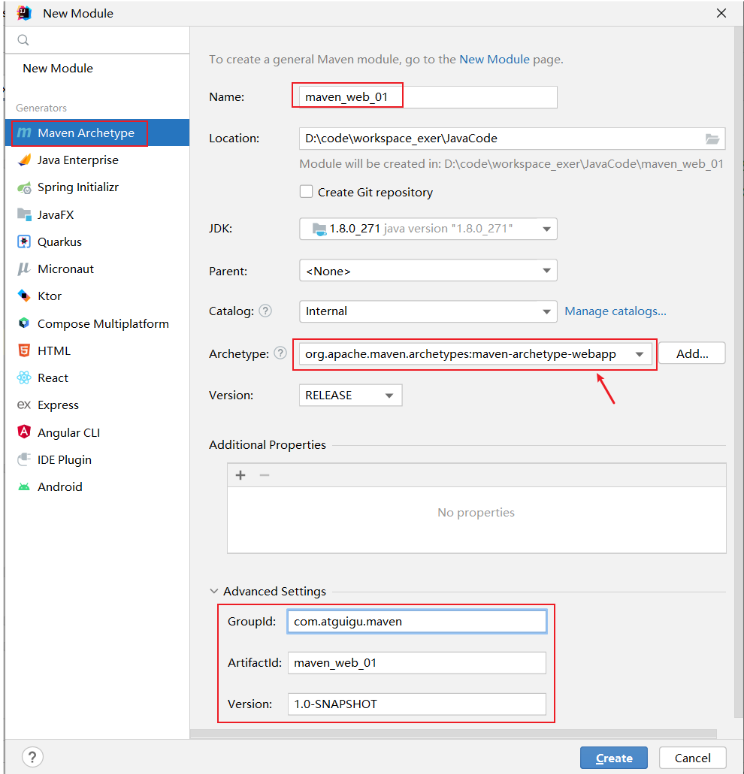
Task: Close the New Module dialog
Action: click(x=721, y=13)
